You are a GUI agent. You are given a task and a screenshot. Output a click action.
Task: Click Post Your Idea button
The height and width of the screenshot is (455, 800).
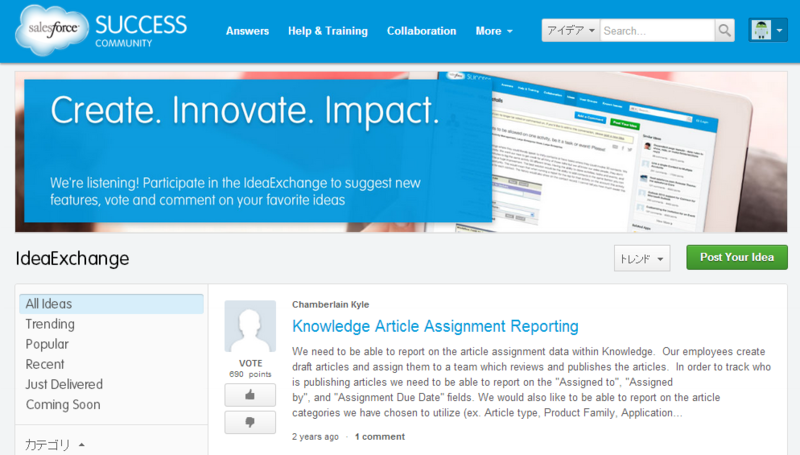[x=737, y=258]
